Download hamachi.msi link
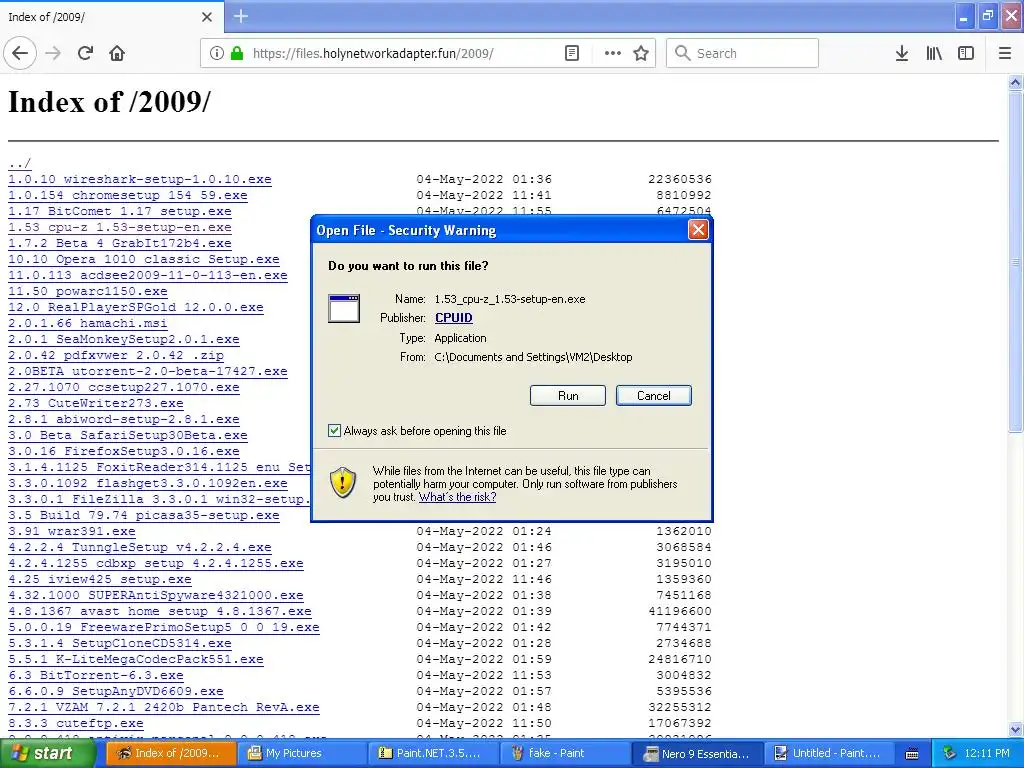This screenshot has width=1024, height=768. click(x=88, y=323)
